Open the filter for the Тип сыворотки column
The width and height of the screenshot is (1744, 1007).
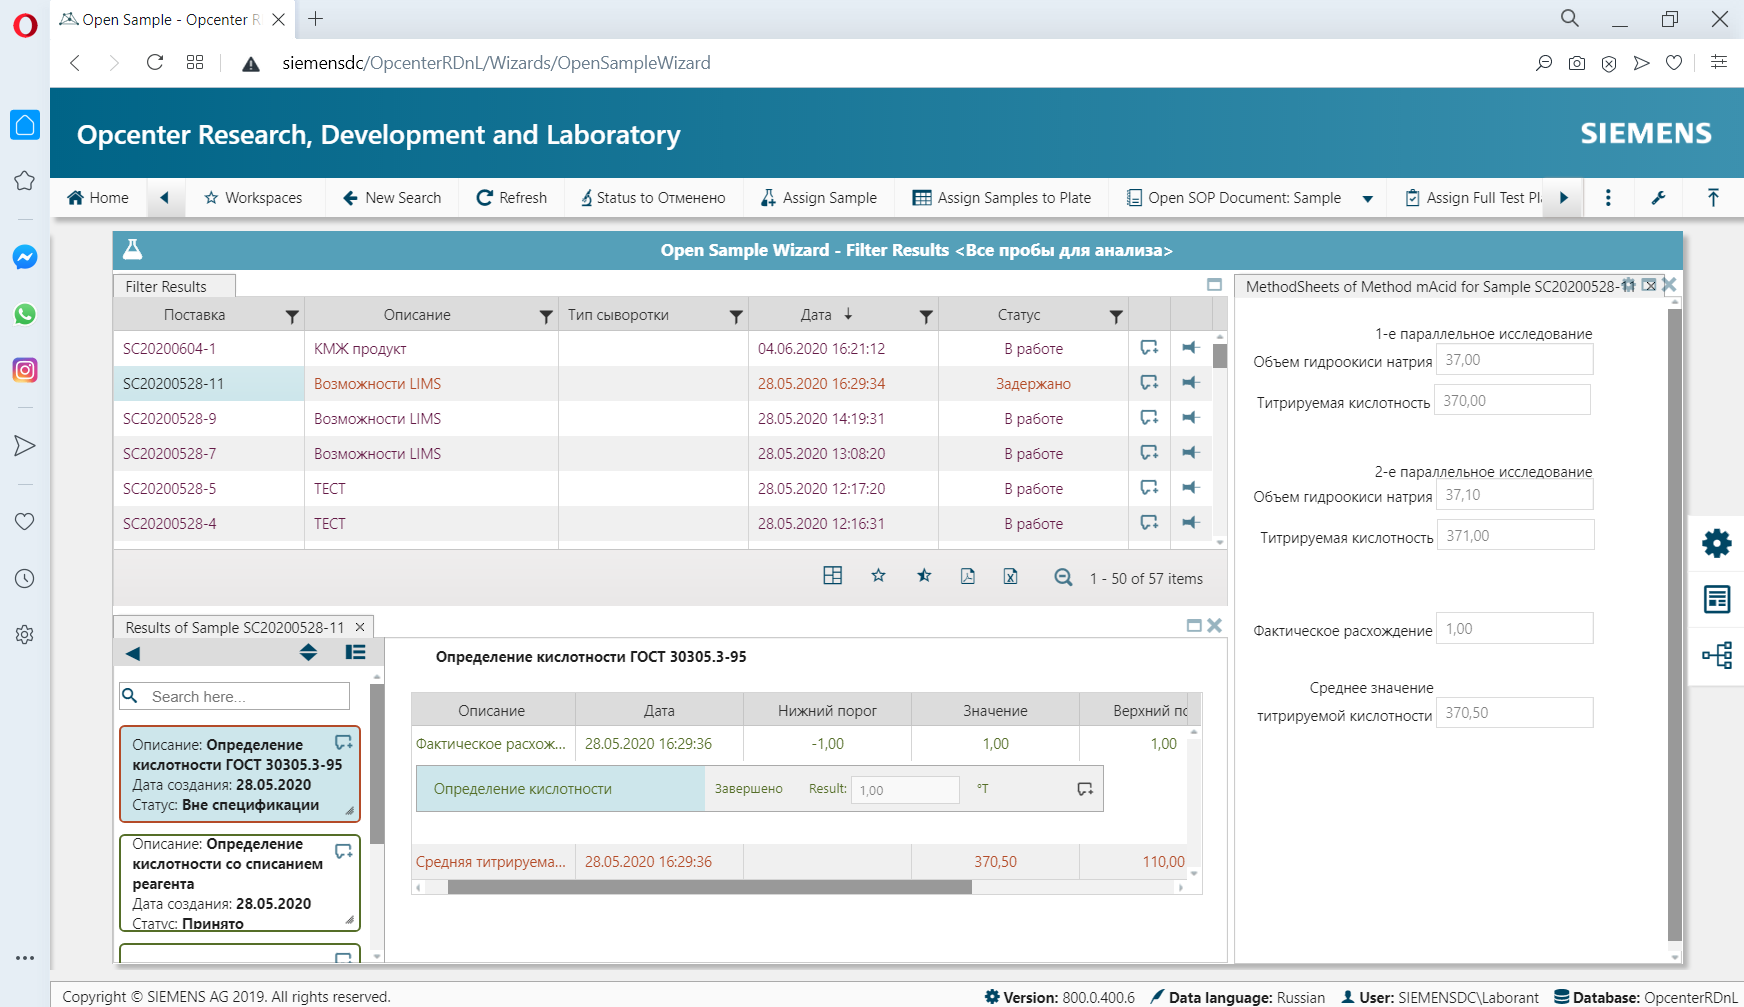click(736, 316)
